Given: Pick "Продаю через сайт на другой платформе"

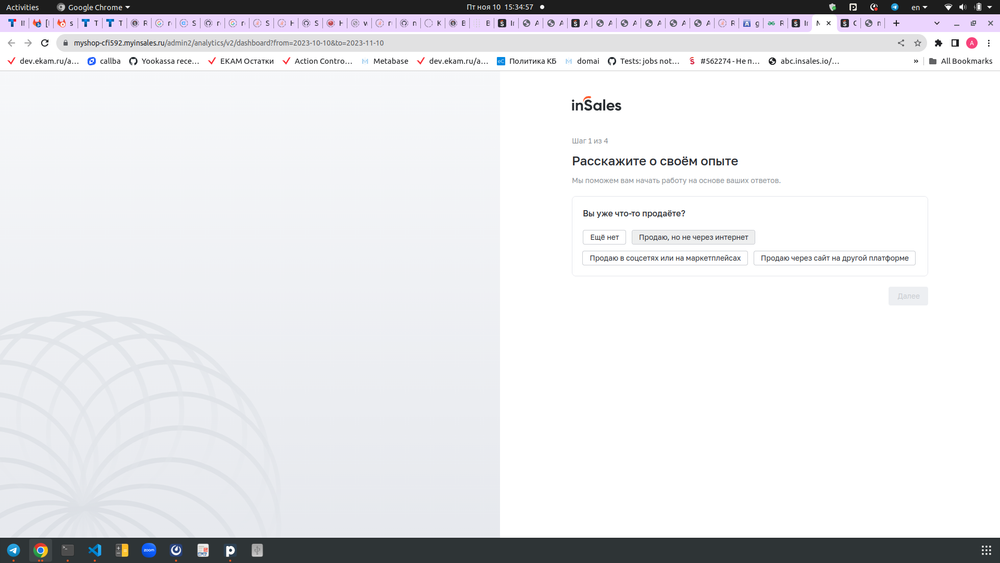Looking at the screenshot, I should tap(834, 258).
